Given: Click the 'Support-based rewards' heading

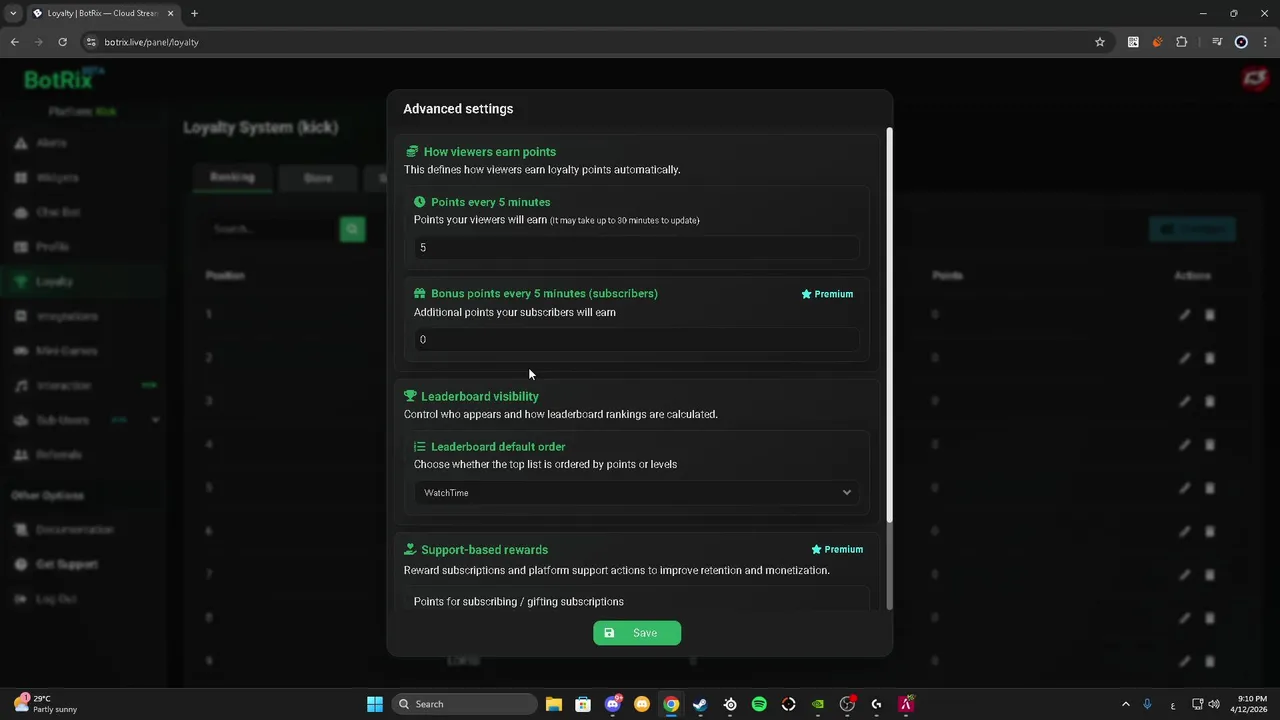Looking at the screenshot, I should [484, 550].
